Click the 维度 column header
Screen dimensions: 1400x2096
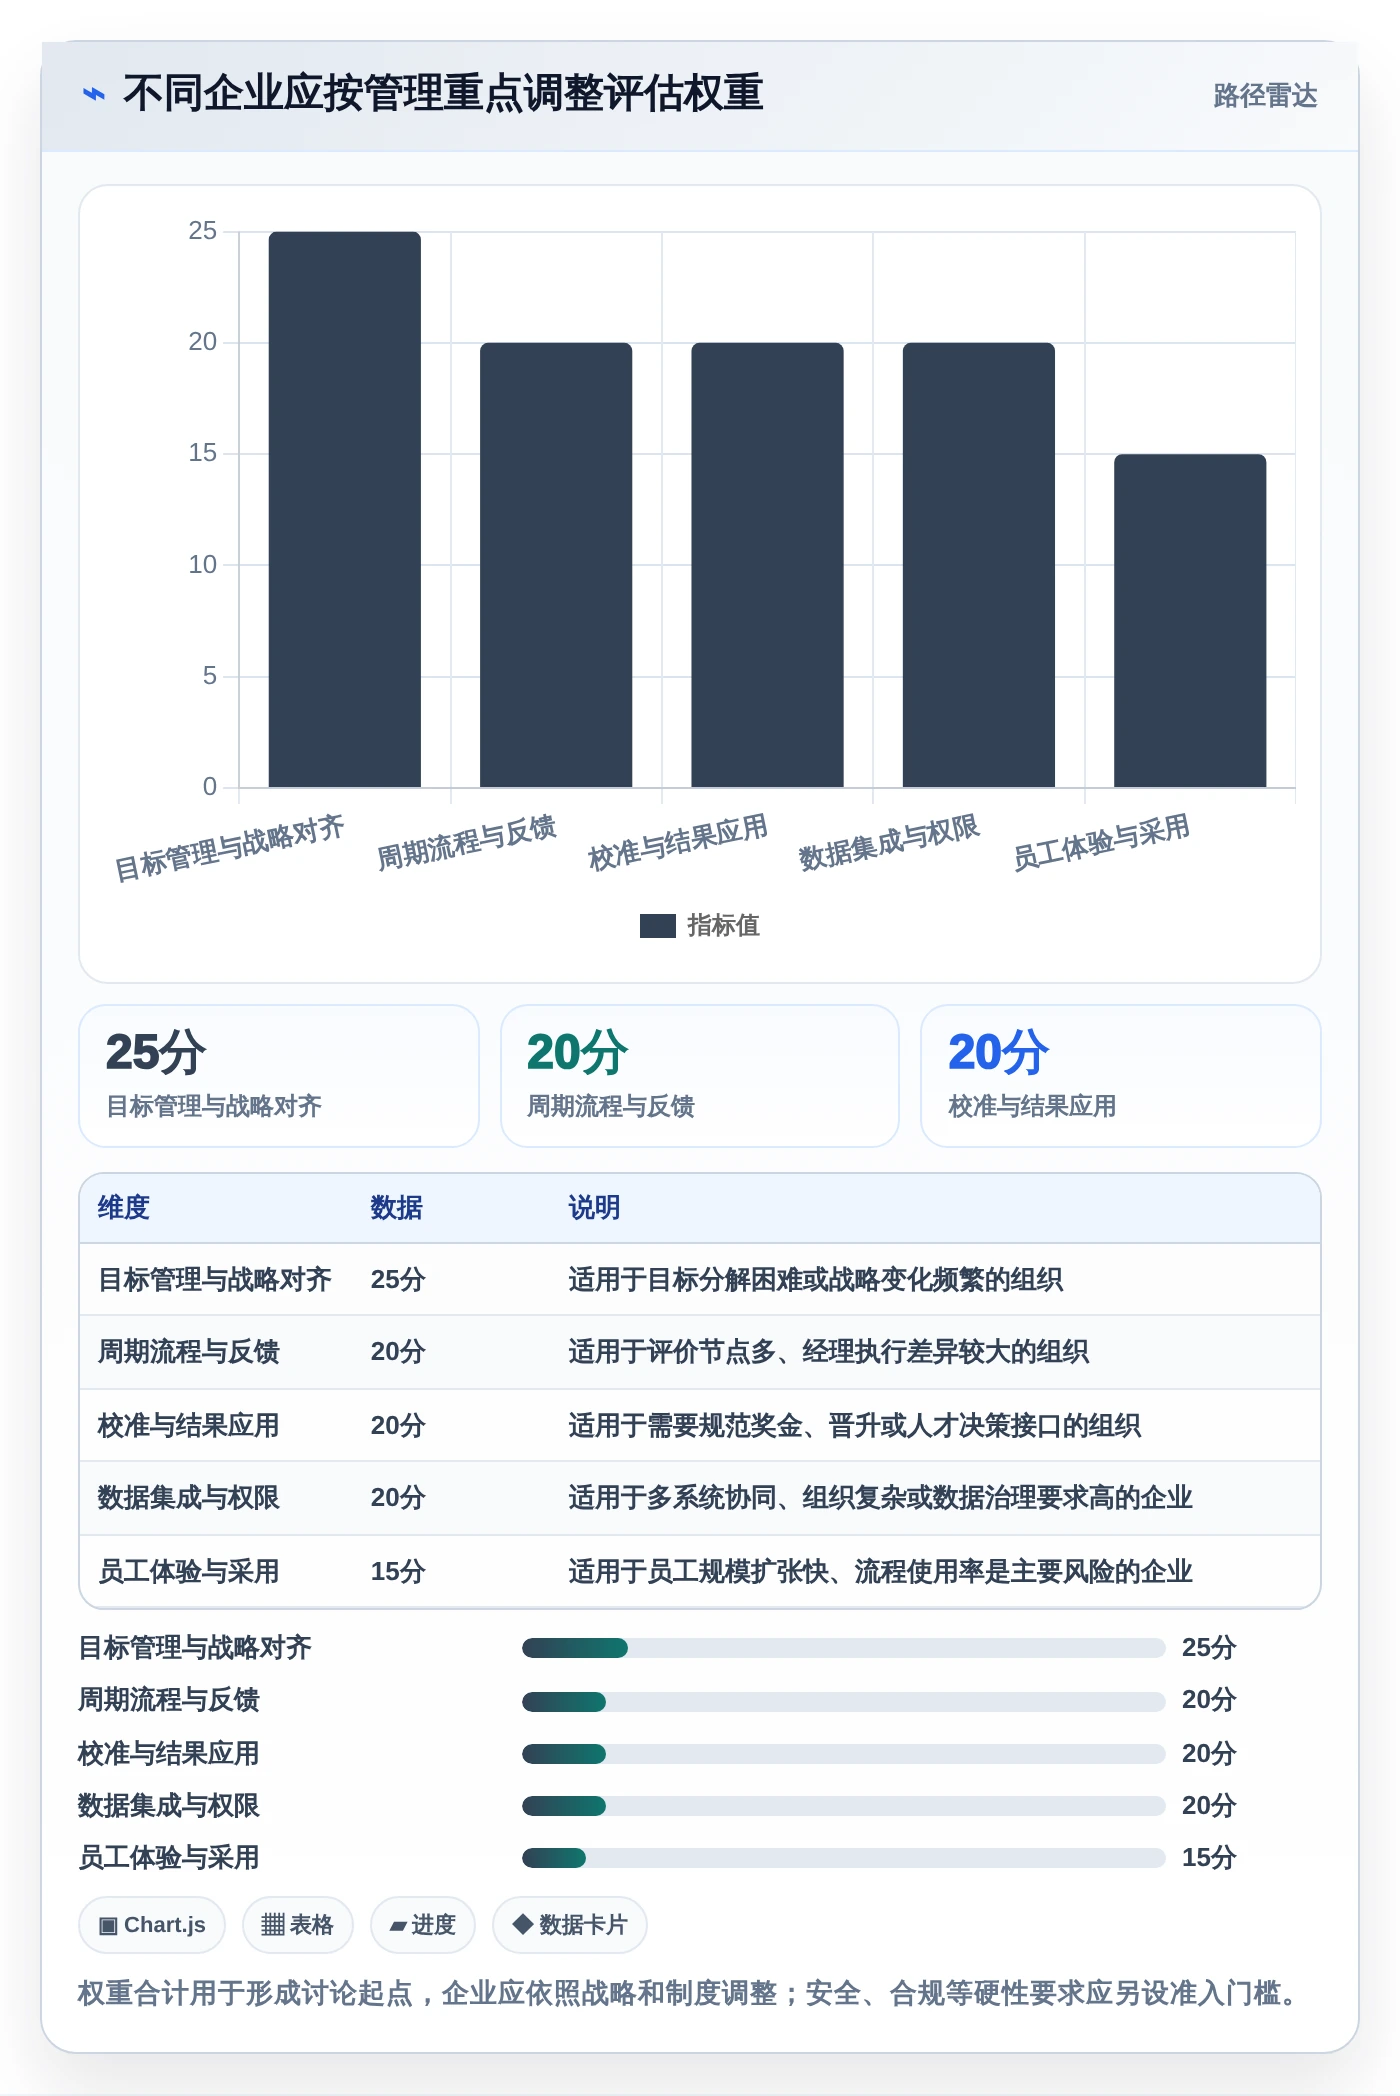click(123, 1208)
